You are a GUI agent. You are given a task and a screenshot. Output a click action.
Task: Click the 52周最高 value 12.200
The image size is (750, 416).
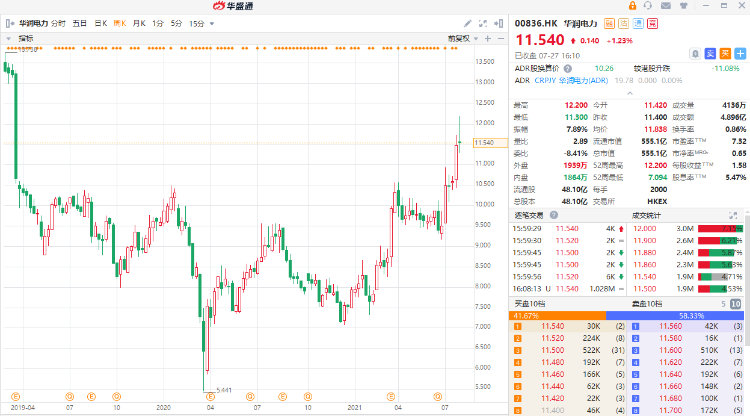point(655,165)
